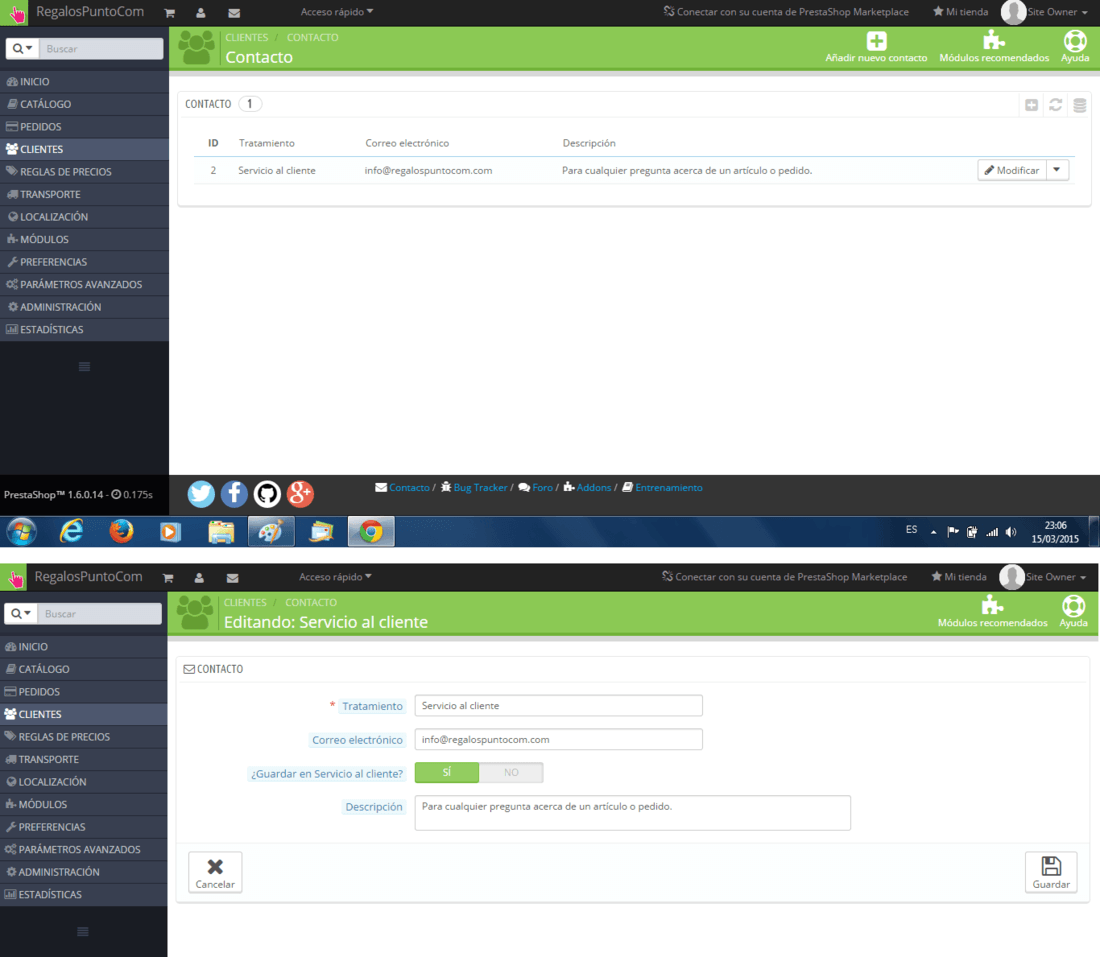
Task: Open the Foro footer link
Action: [x=536, y=488]
